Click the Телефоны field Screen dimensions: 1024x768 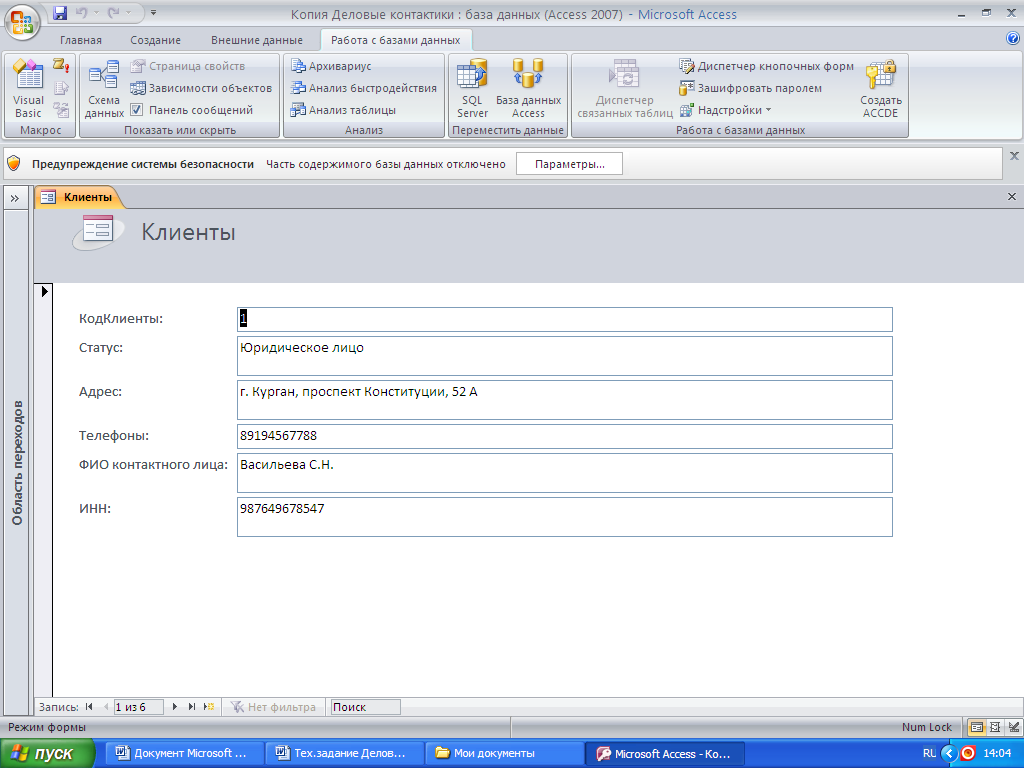pyautogui.click(x=564, y=436)
